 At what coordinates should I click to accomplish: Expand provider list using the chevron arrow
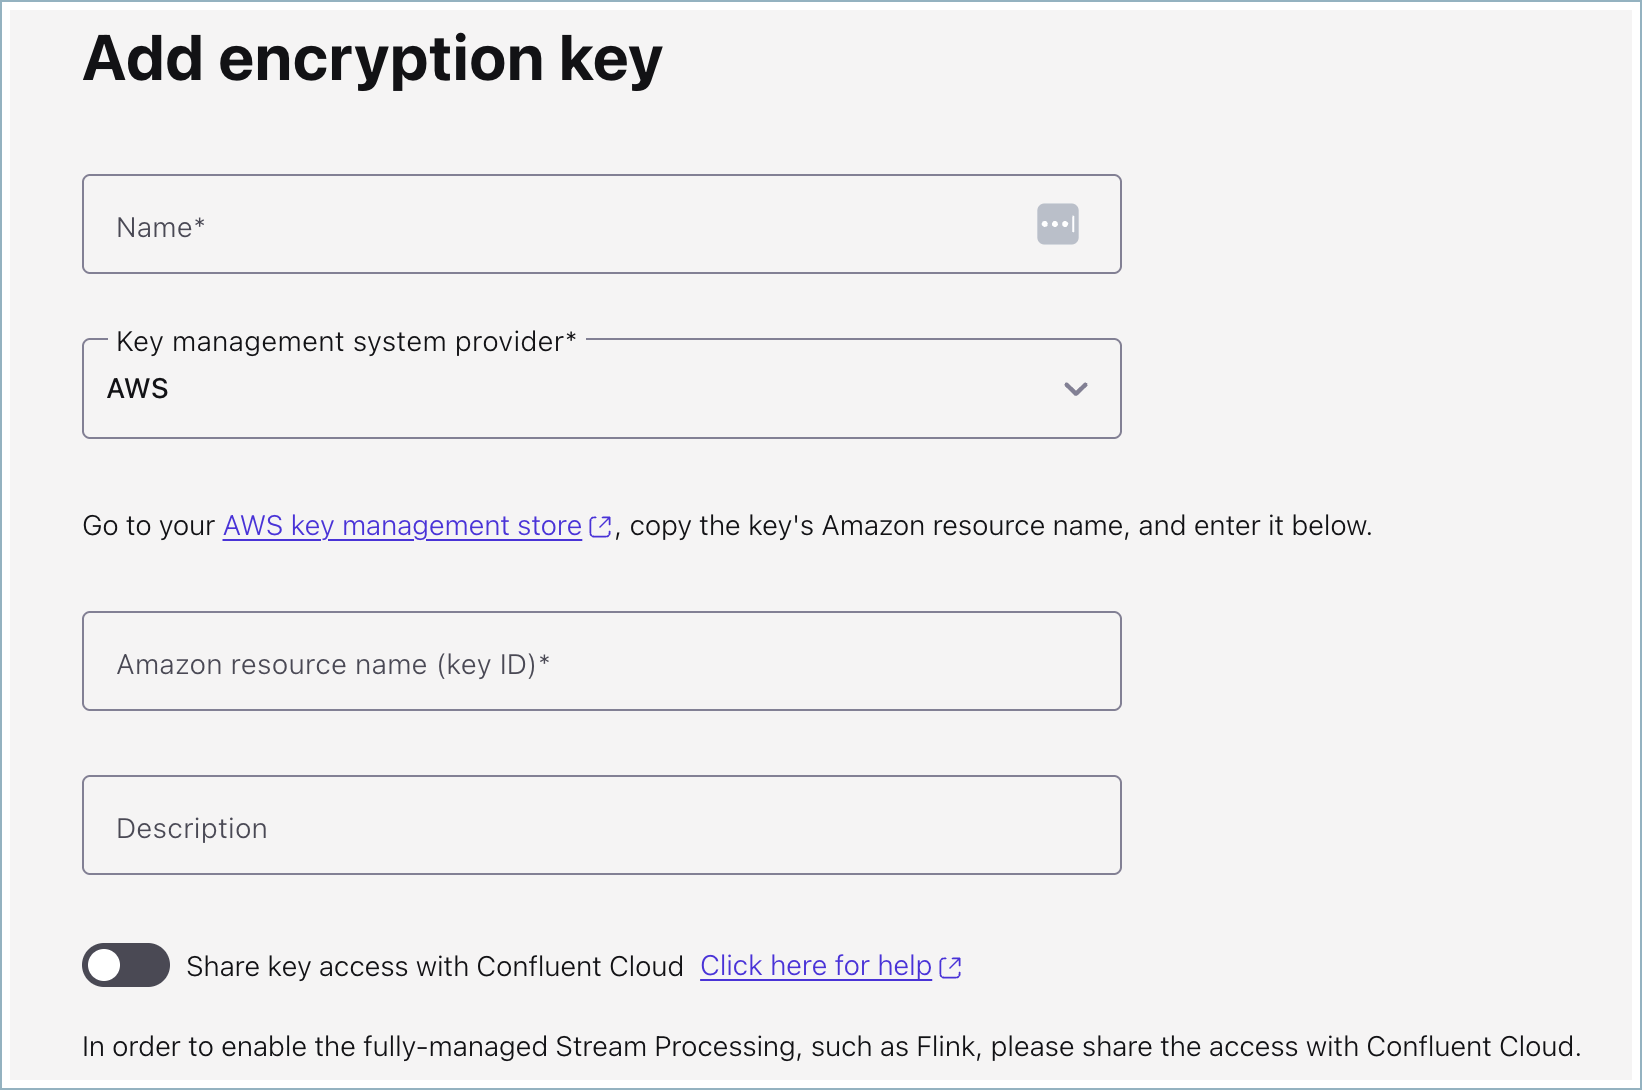pyautogui.click(x=1075, y=389)
